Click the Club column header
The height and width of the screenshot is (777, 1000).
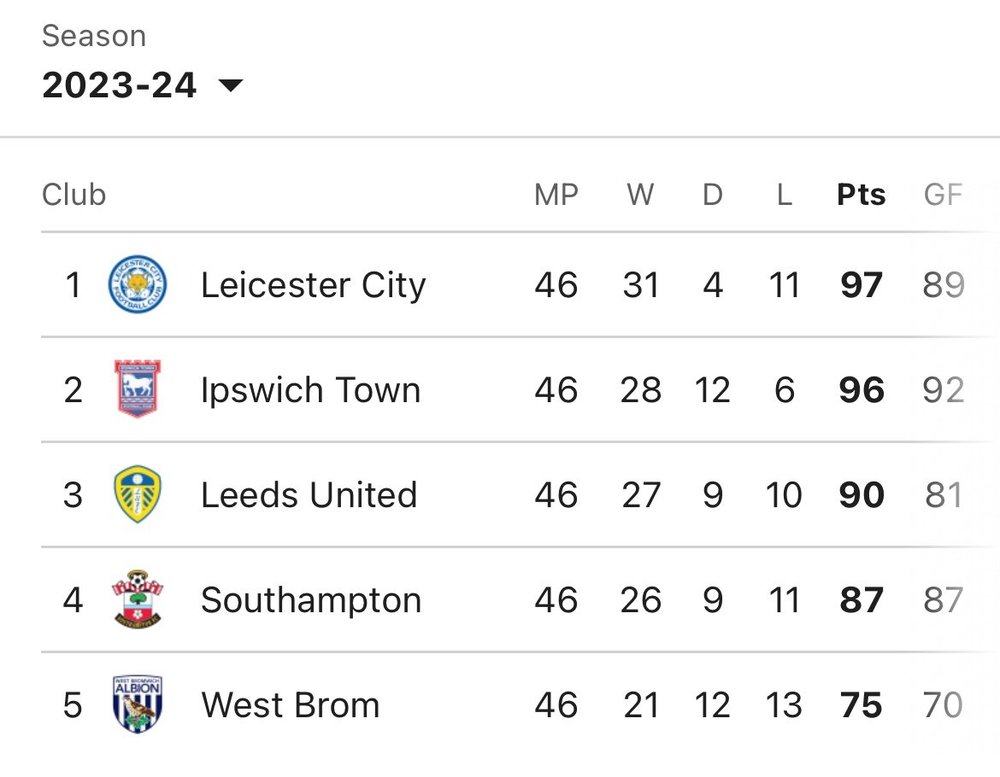[x=74, y=195]
